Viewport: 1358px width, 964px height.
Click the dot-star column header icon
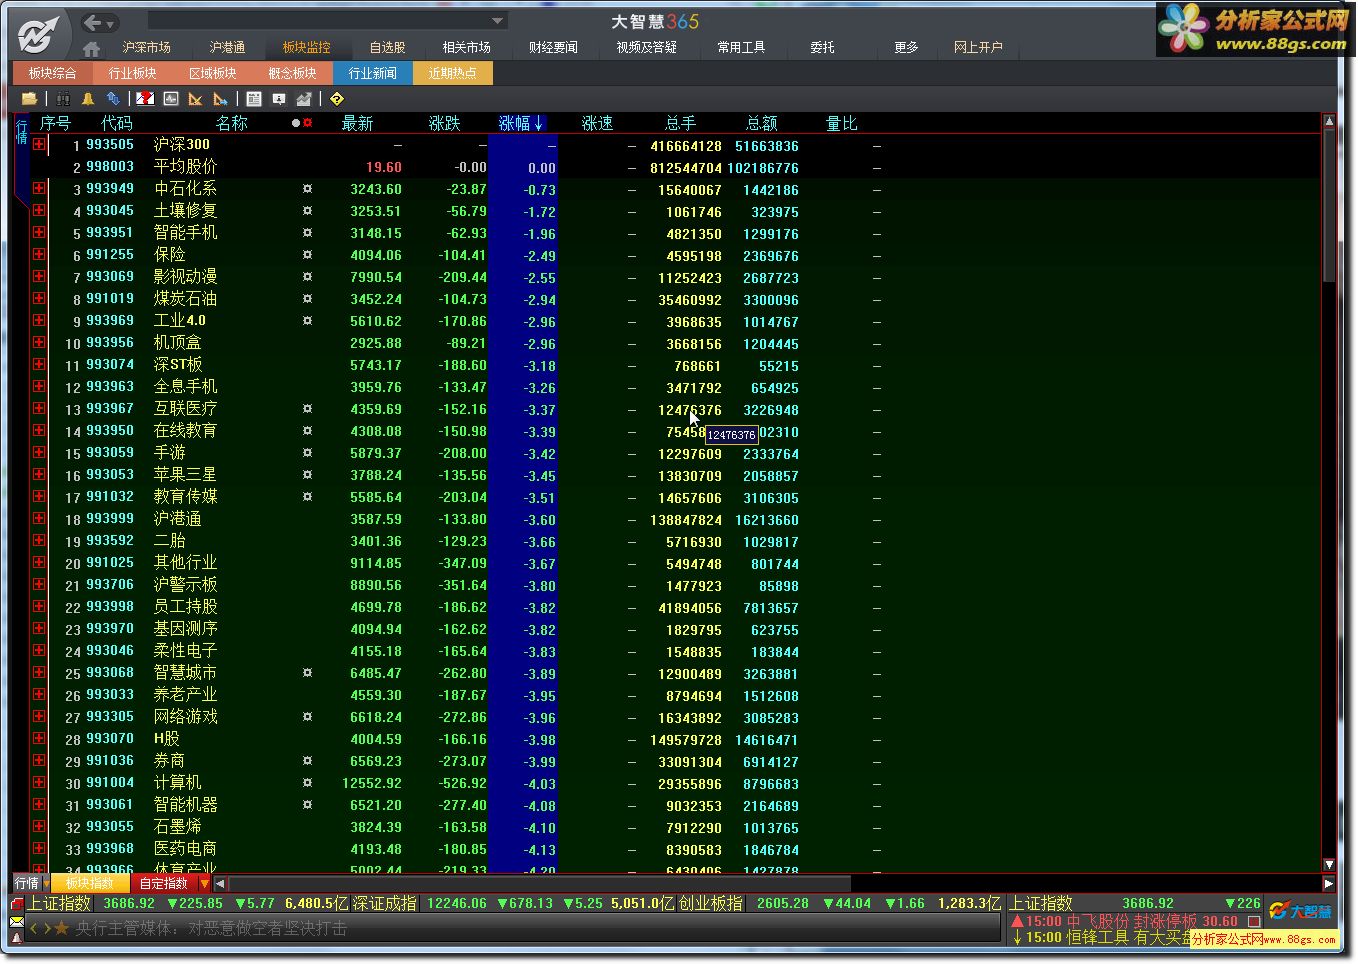(x=302, y=123)
